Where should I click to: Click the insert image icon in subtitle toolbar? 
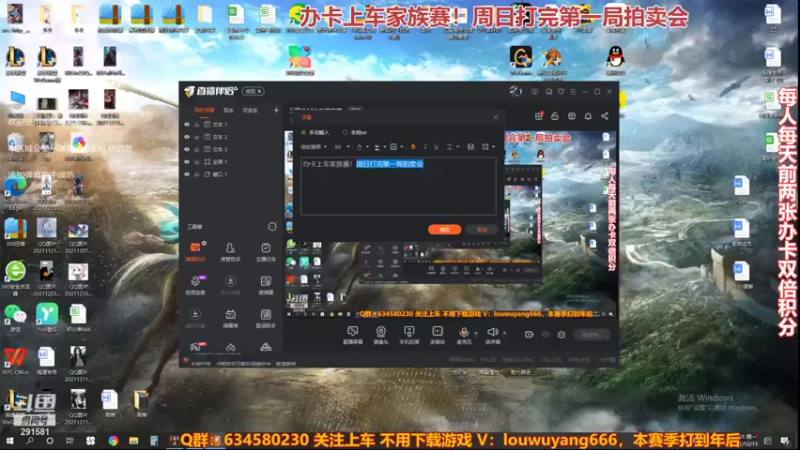(470, 147)
